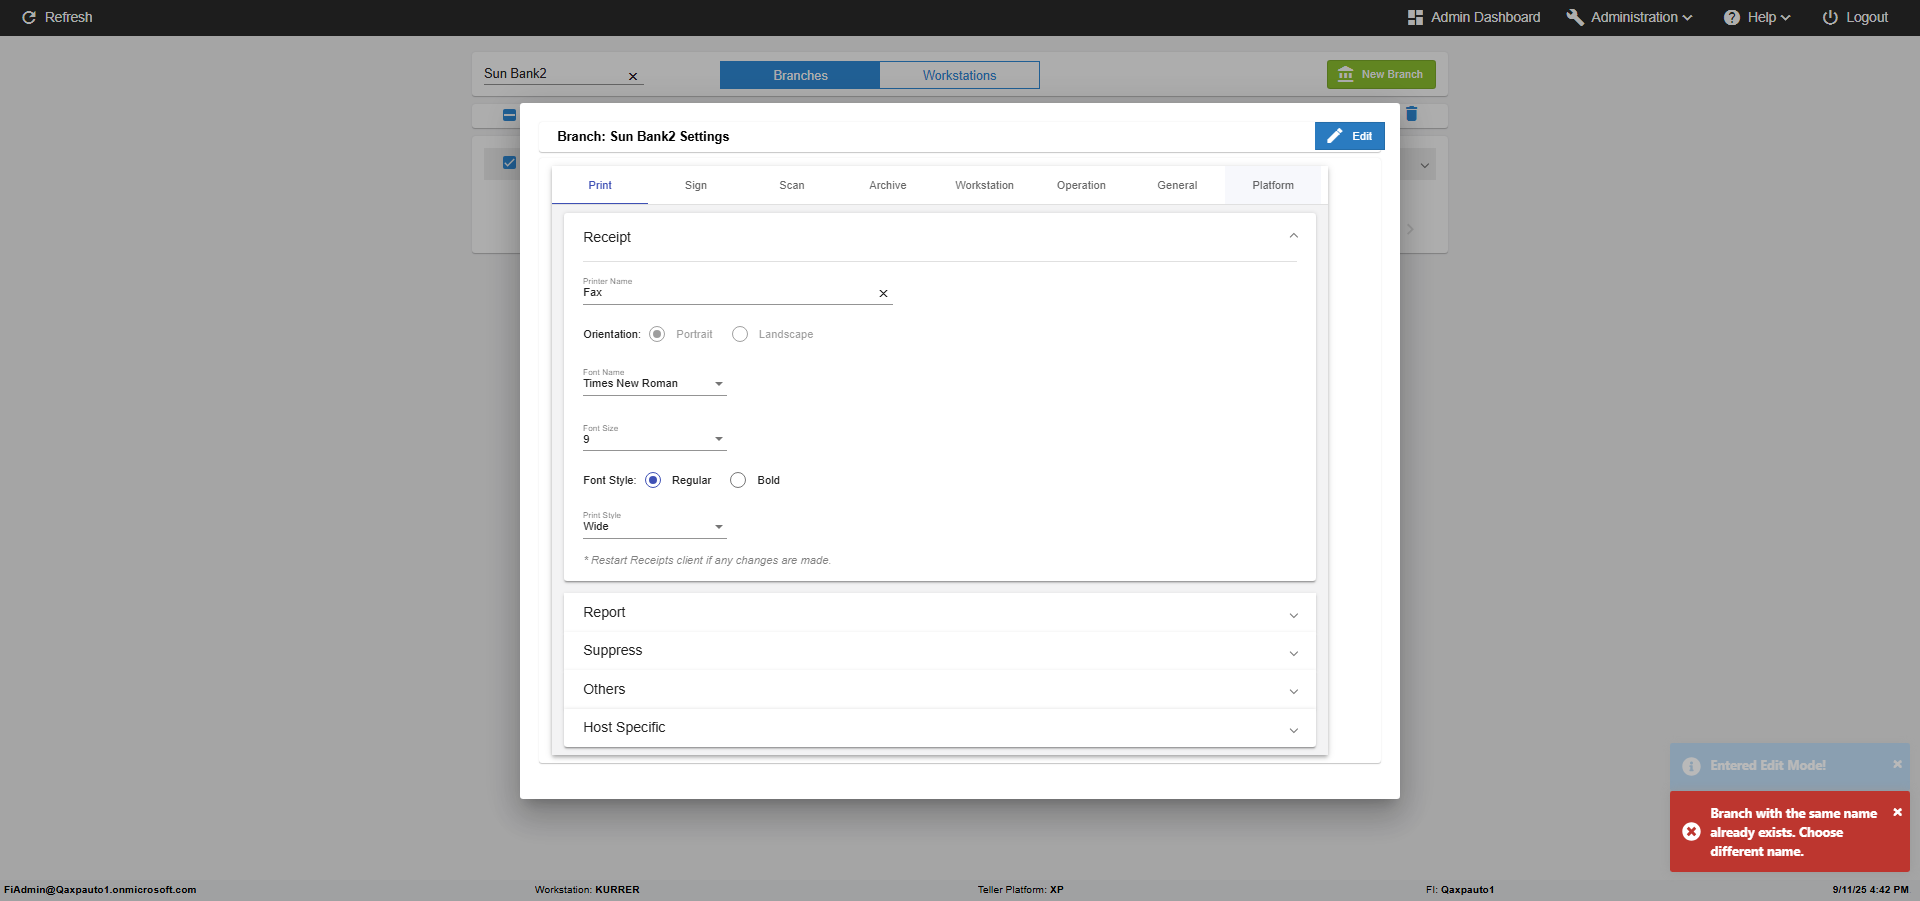Click the Administration wrench icon
The height and width of the screenshot is (901, 1920).
click(x=1575, y=18)
